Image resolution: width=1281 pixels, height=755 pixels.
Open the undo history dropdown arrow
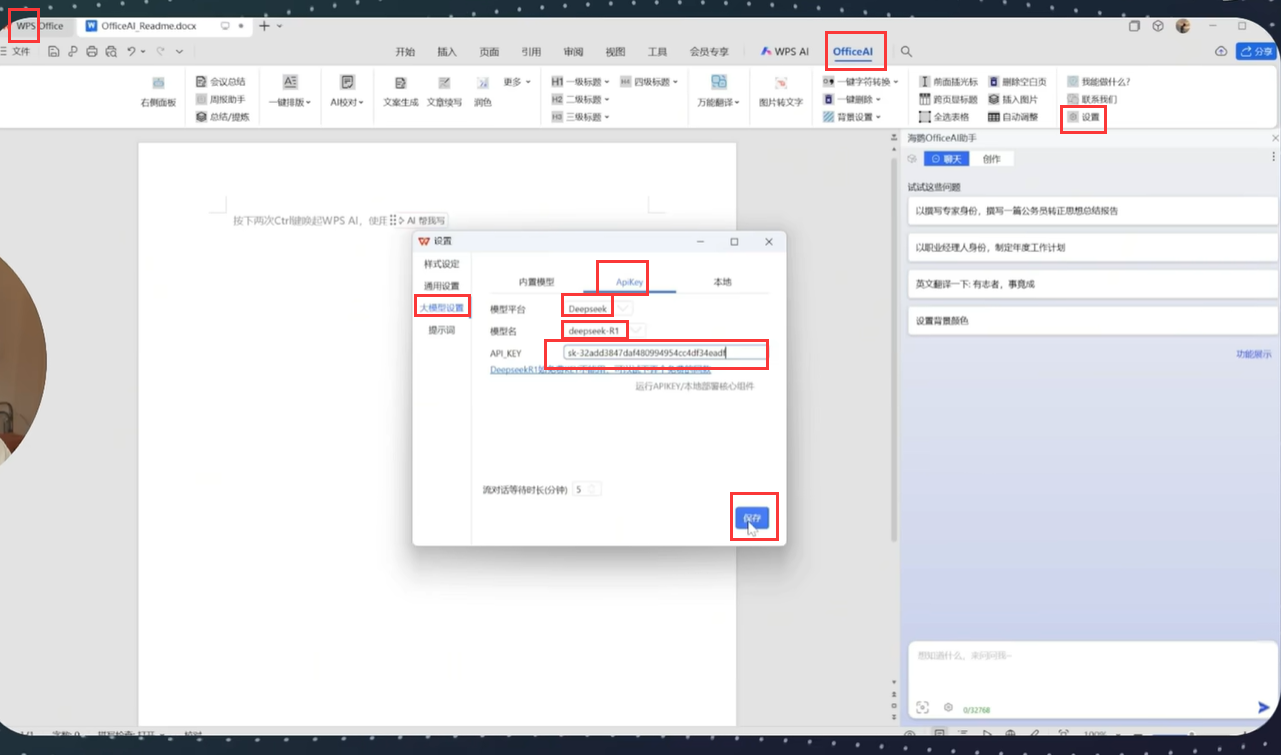pyautogui.click(x=143, y=51)
